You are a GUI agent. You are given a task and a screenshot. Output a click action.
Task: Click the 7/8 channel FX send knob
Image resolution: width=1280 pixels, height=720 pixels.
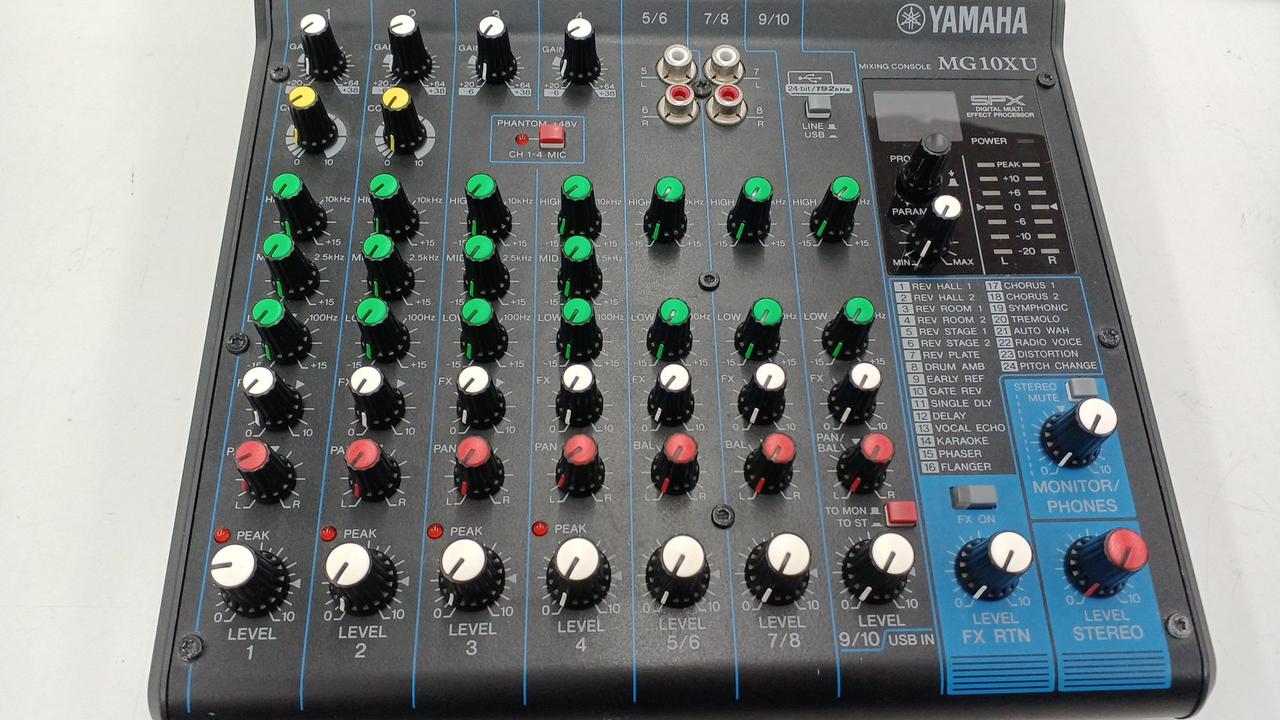pos(764,394)
